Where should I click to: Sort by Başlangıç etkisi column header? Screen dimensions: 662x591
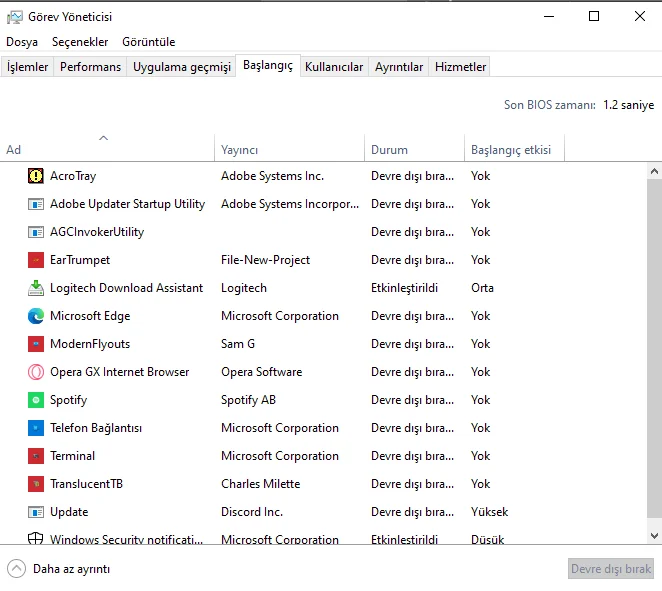pyautogui.click(x=514, y=149)
